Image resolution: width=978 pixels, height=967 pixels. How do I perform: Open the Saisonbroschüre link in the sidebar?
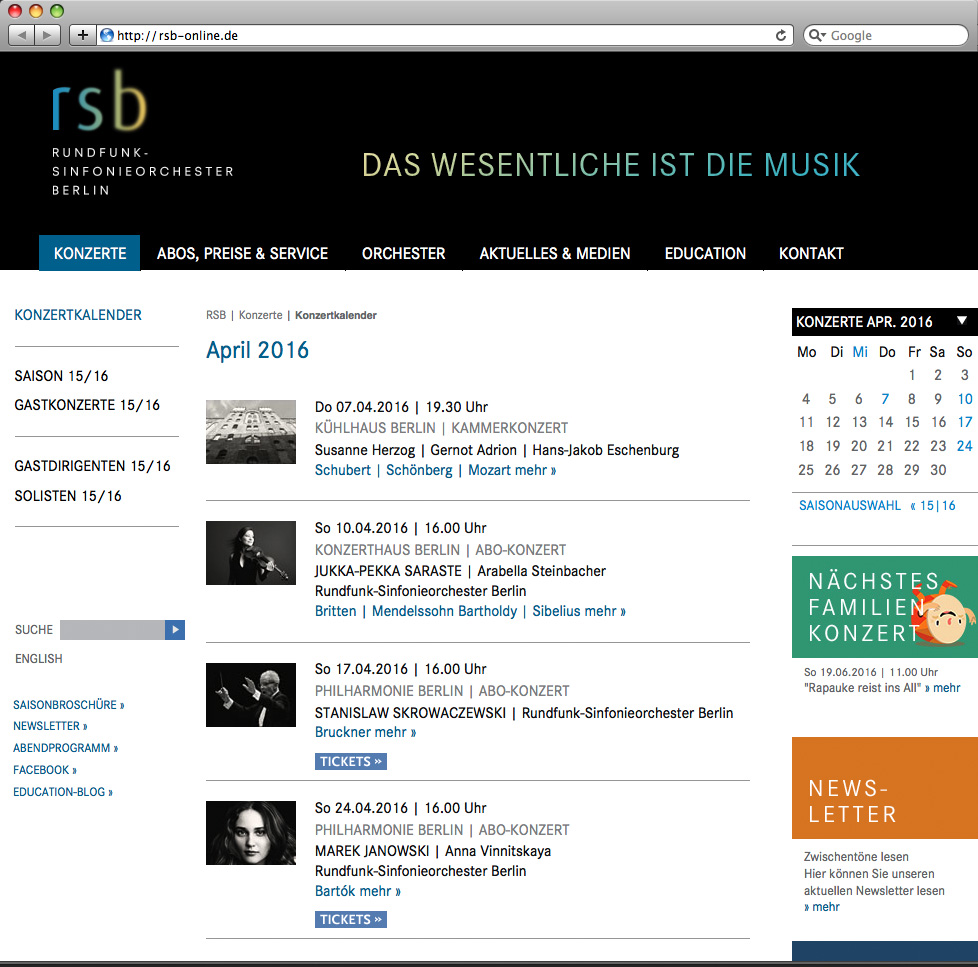(68, 704)
